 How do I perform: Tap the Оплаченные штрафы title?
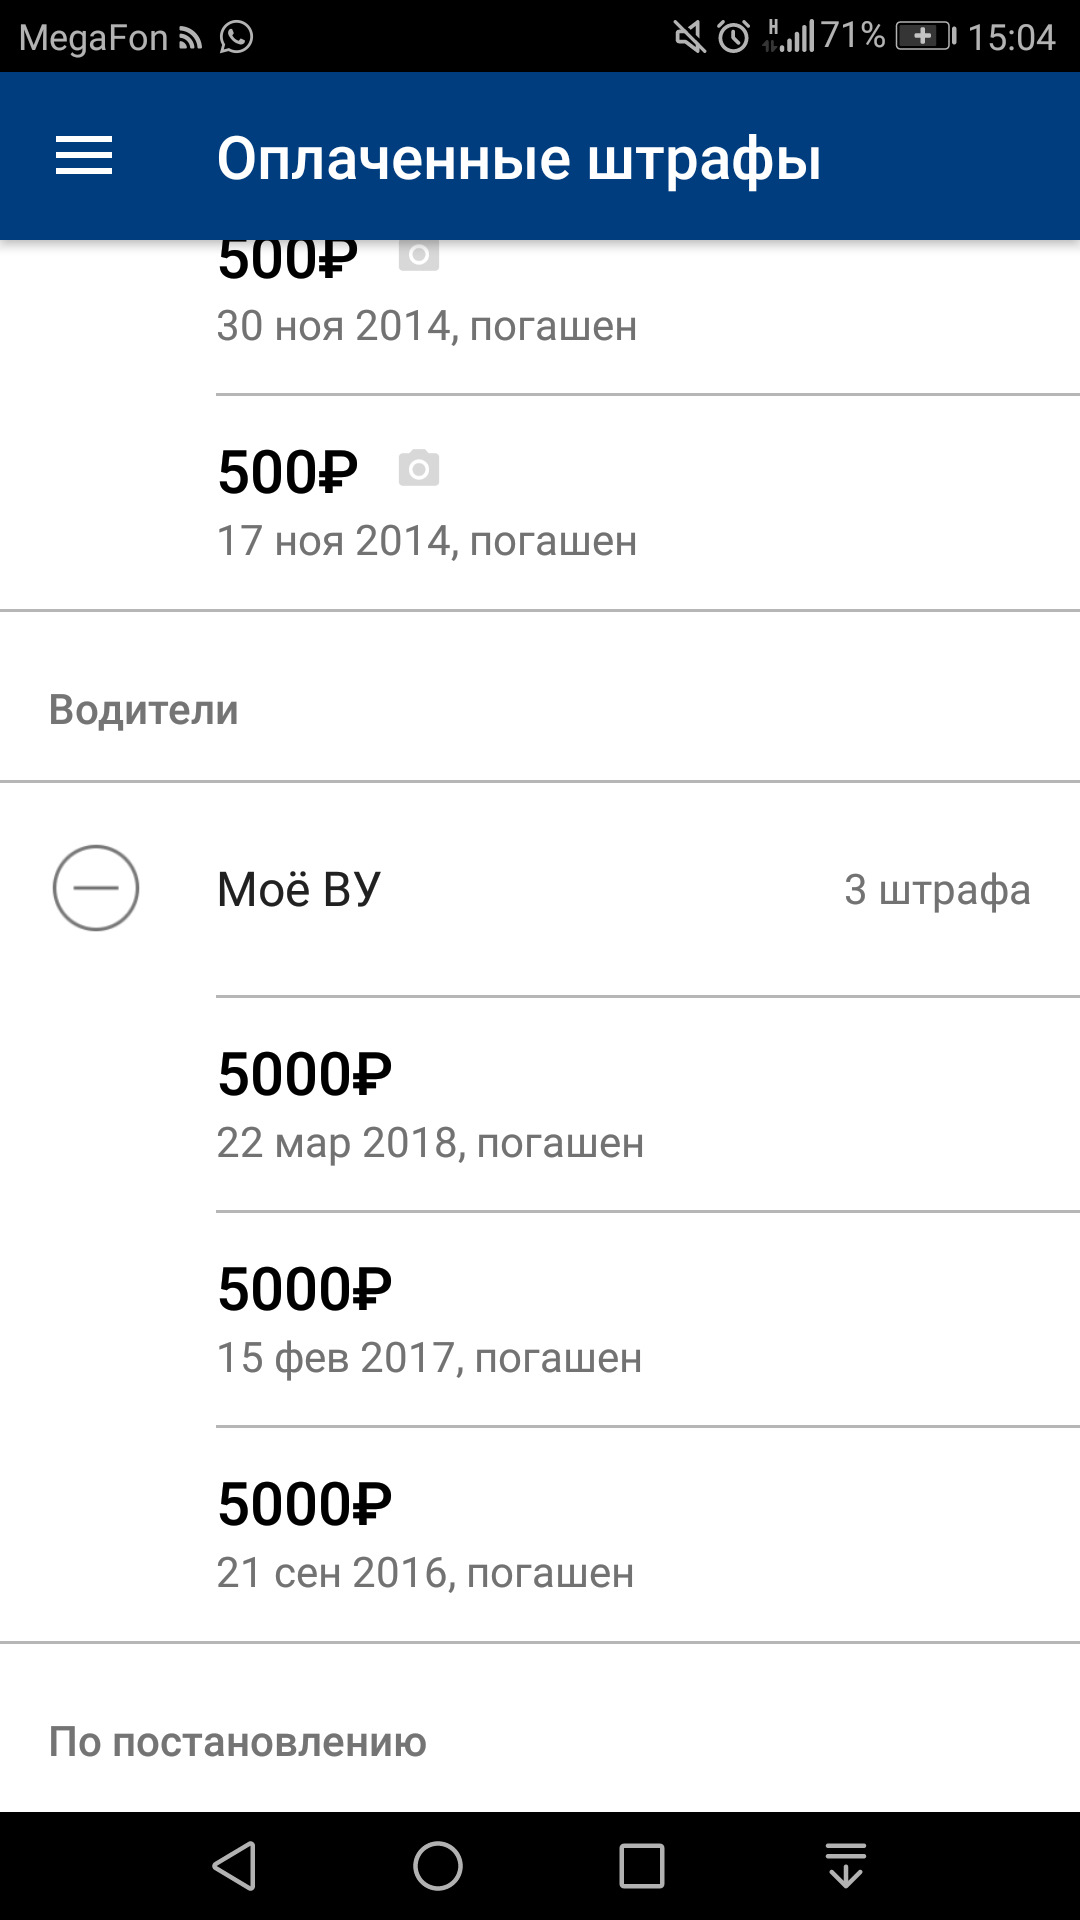coord(519,158)
